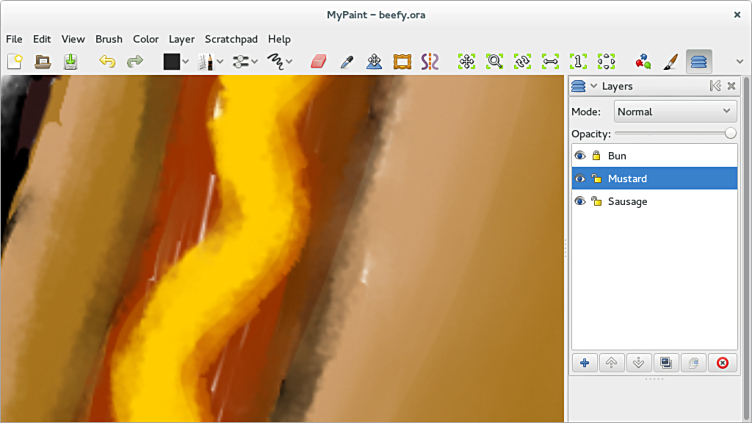Open the layer Mode dropdown showing Normal
The width and height of the screenshot is (752, 423).
675,112
